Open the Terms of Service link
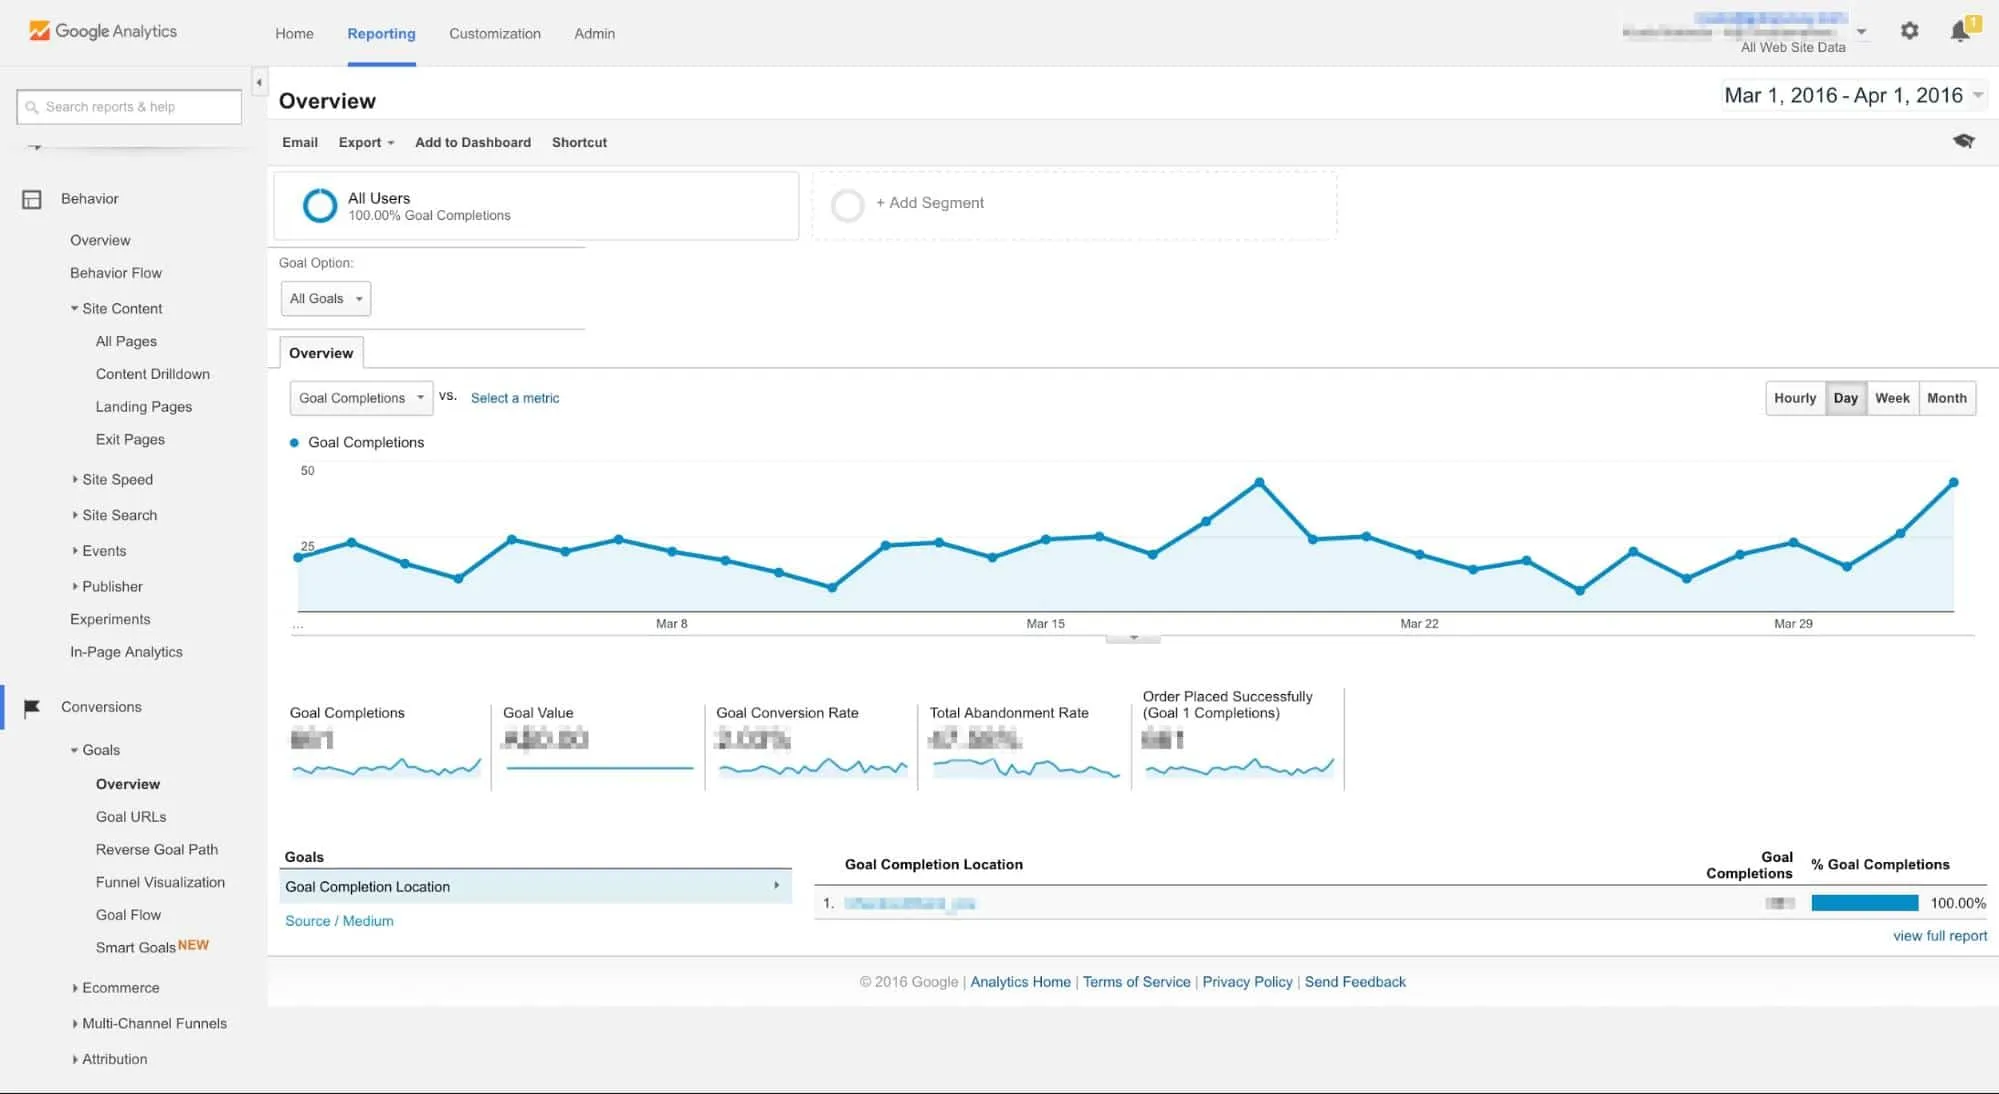The height and width of the screenshot is (1094, 1999). (x=1136, y=982)
